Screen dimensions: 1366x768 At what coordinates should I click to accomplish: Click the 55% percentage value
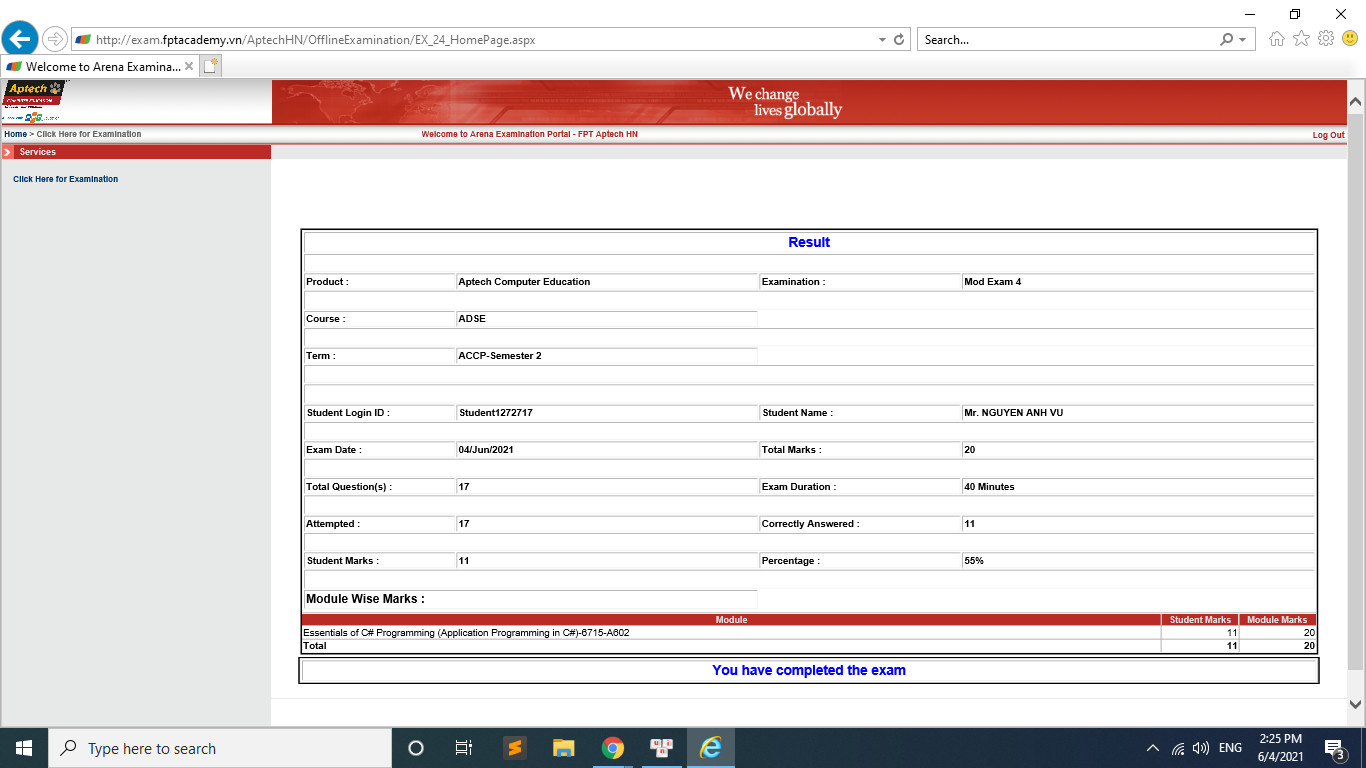pos(974,561)
